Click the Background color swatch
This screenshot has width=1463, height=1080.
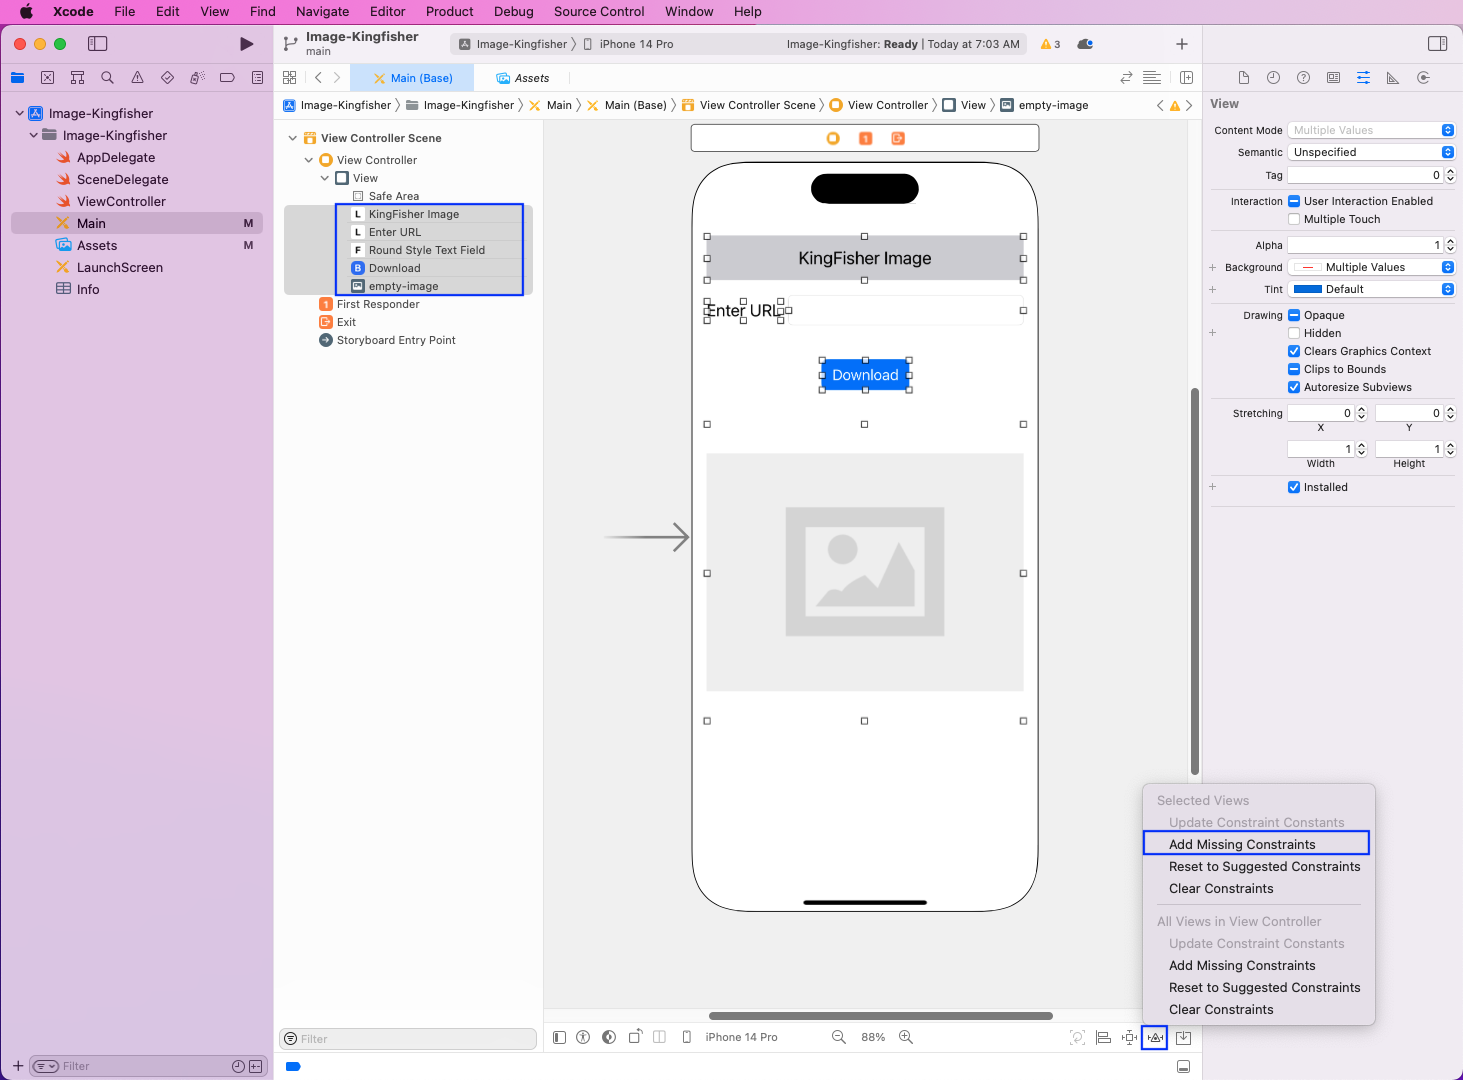(1307, 267)
